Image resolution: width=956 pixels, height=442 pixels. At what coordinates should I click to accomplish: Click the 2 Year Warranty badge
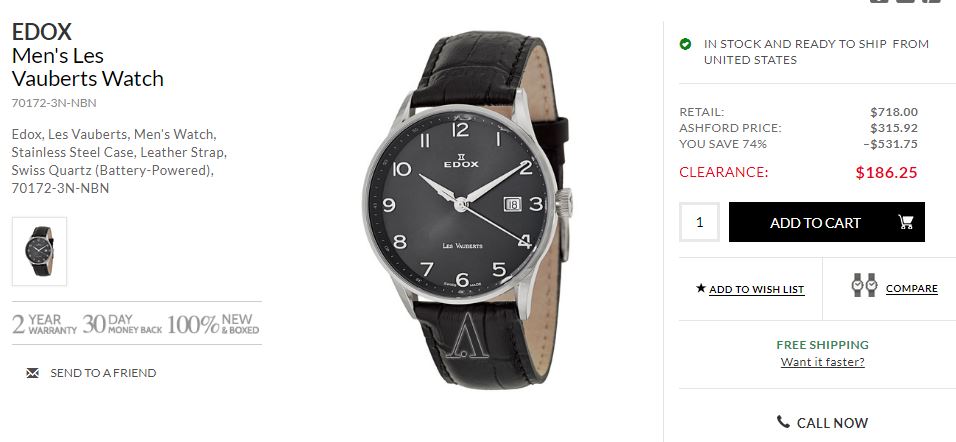click(44, 324)
